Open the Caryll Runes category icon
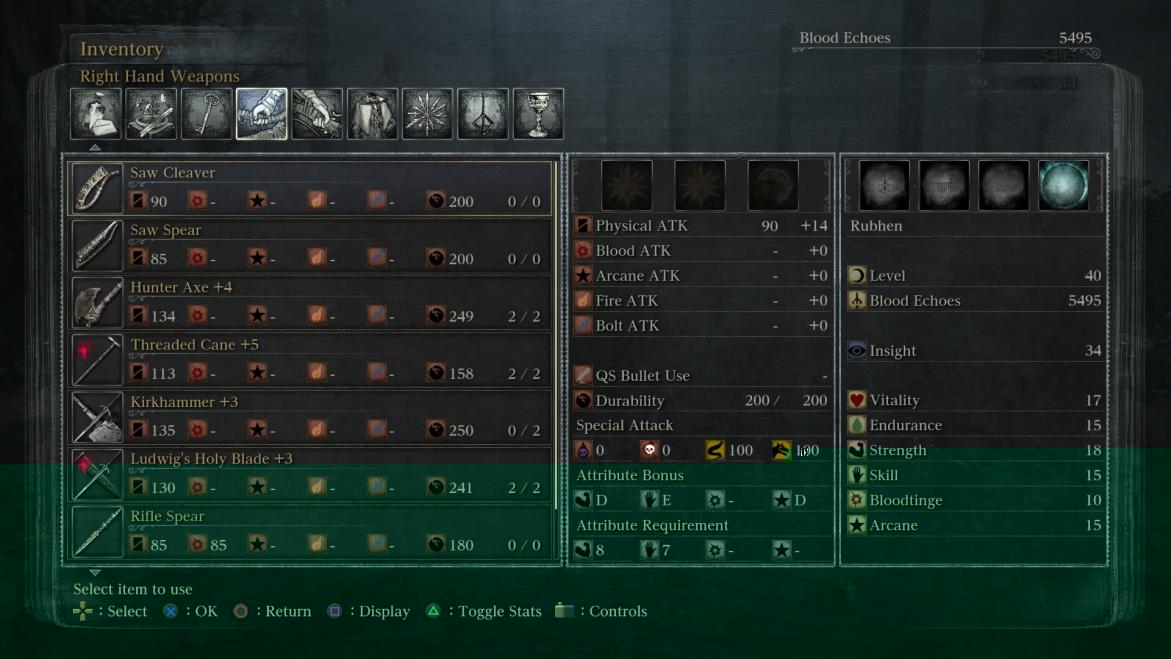 (482, 114)
